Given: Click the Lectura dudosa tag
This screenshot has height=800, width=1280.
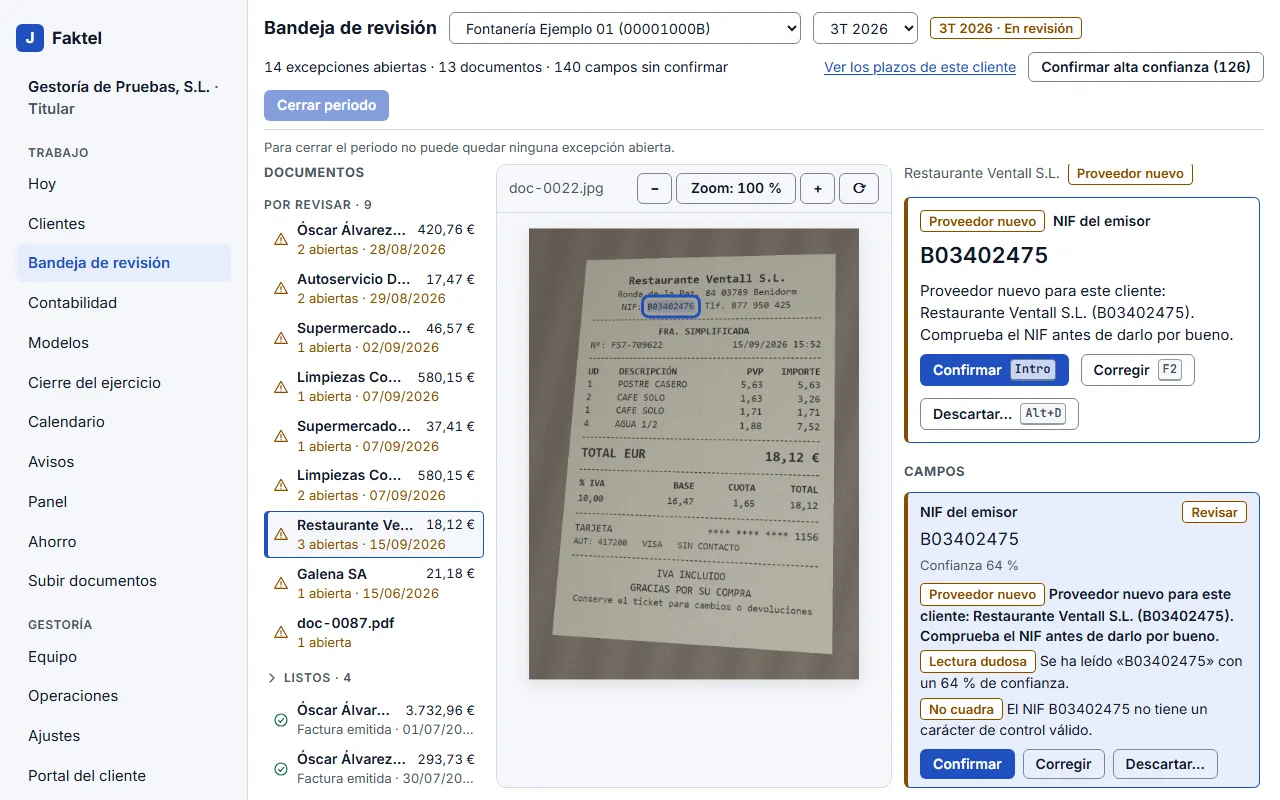Looking at the screenshot, I should [x=977, y=661].
